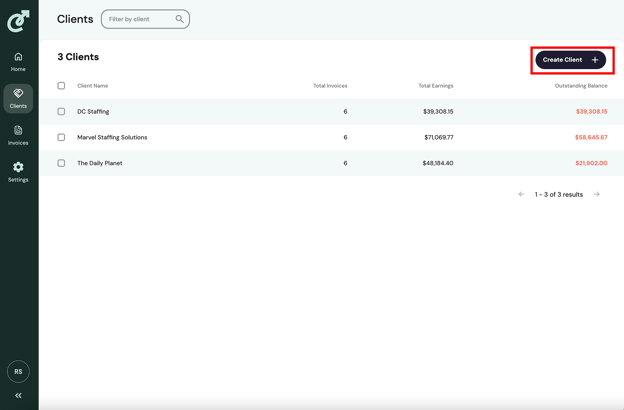Sort by Outstanding Balance column header
624x410 pixels.
coord(581,86)
